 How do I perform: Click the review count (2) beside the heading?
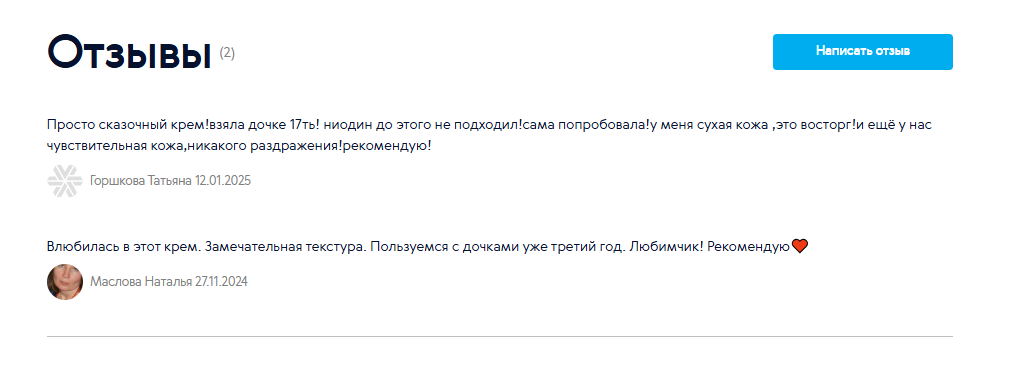pos(227,53)
